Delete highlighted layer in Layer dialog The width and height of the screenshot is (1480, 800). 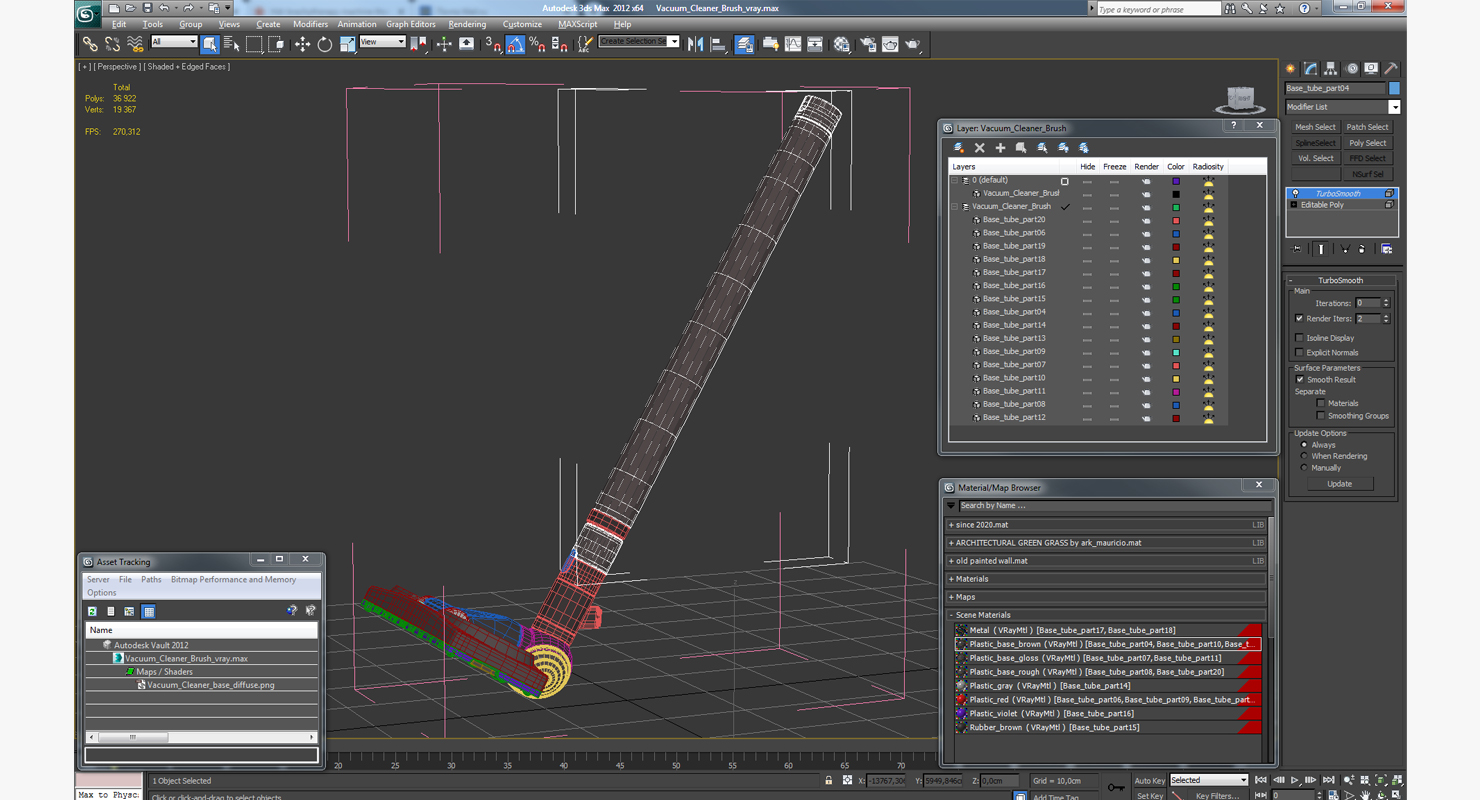tap(979, 148)
